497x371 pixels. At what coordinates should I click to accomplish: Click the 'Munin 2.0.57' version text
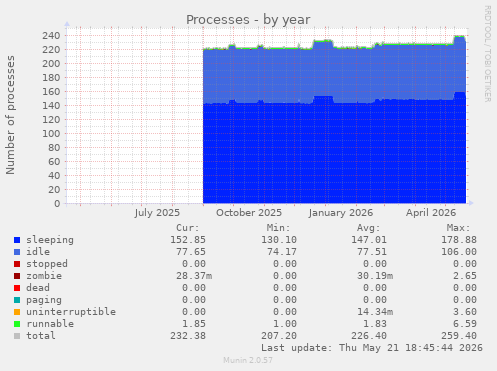248,360
